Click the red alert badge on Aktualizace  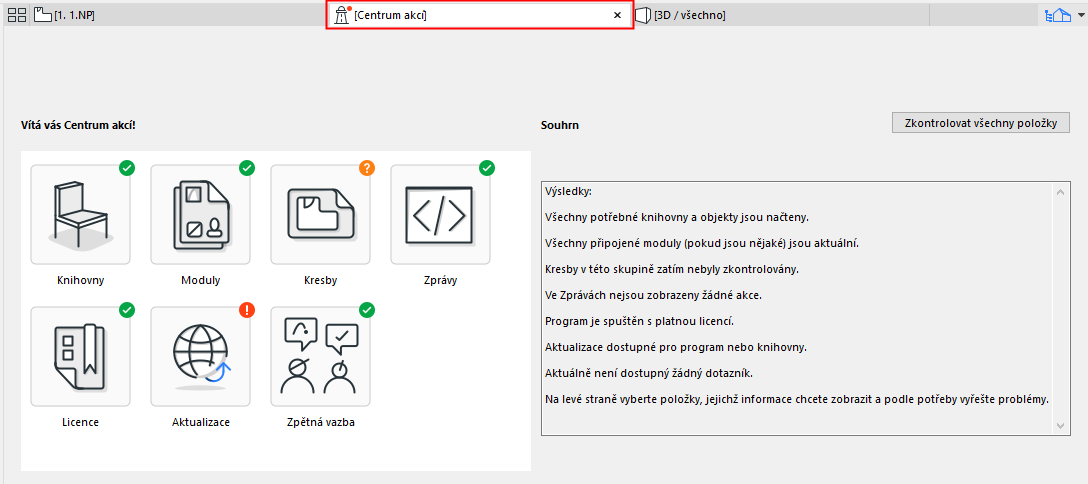(247, 310)
